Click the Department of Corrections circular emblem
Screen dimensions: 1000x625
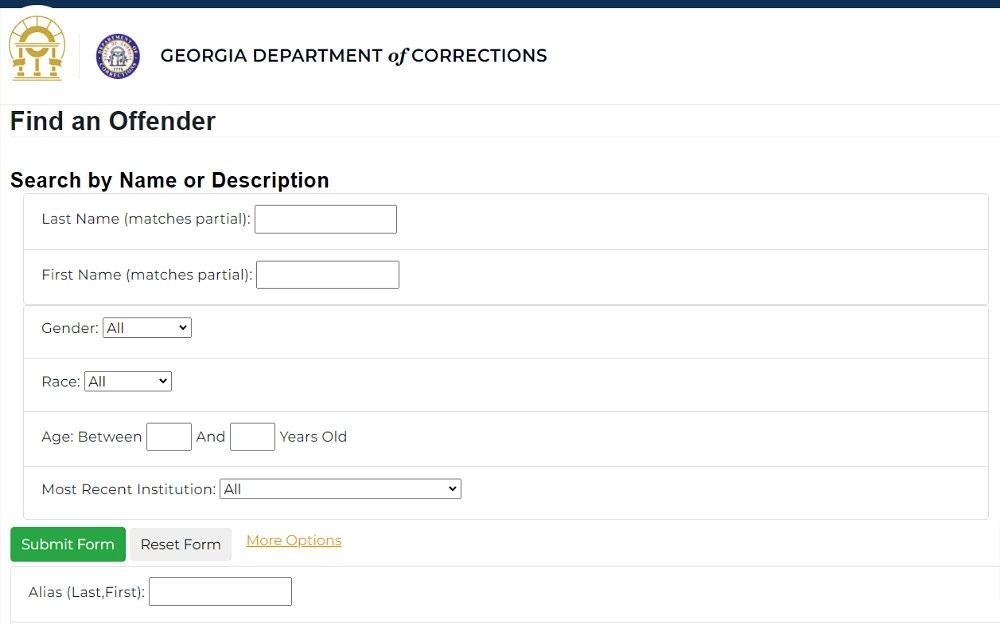(116, 57)
